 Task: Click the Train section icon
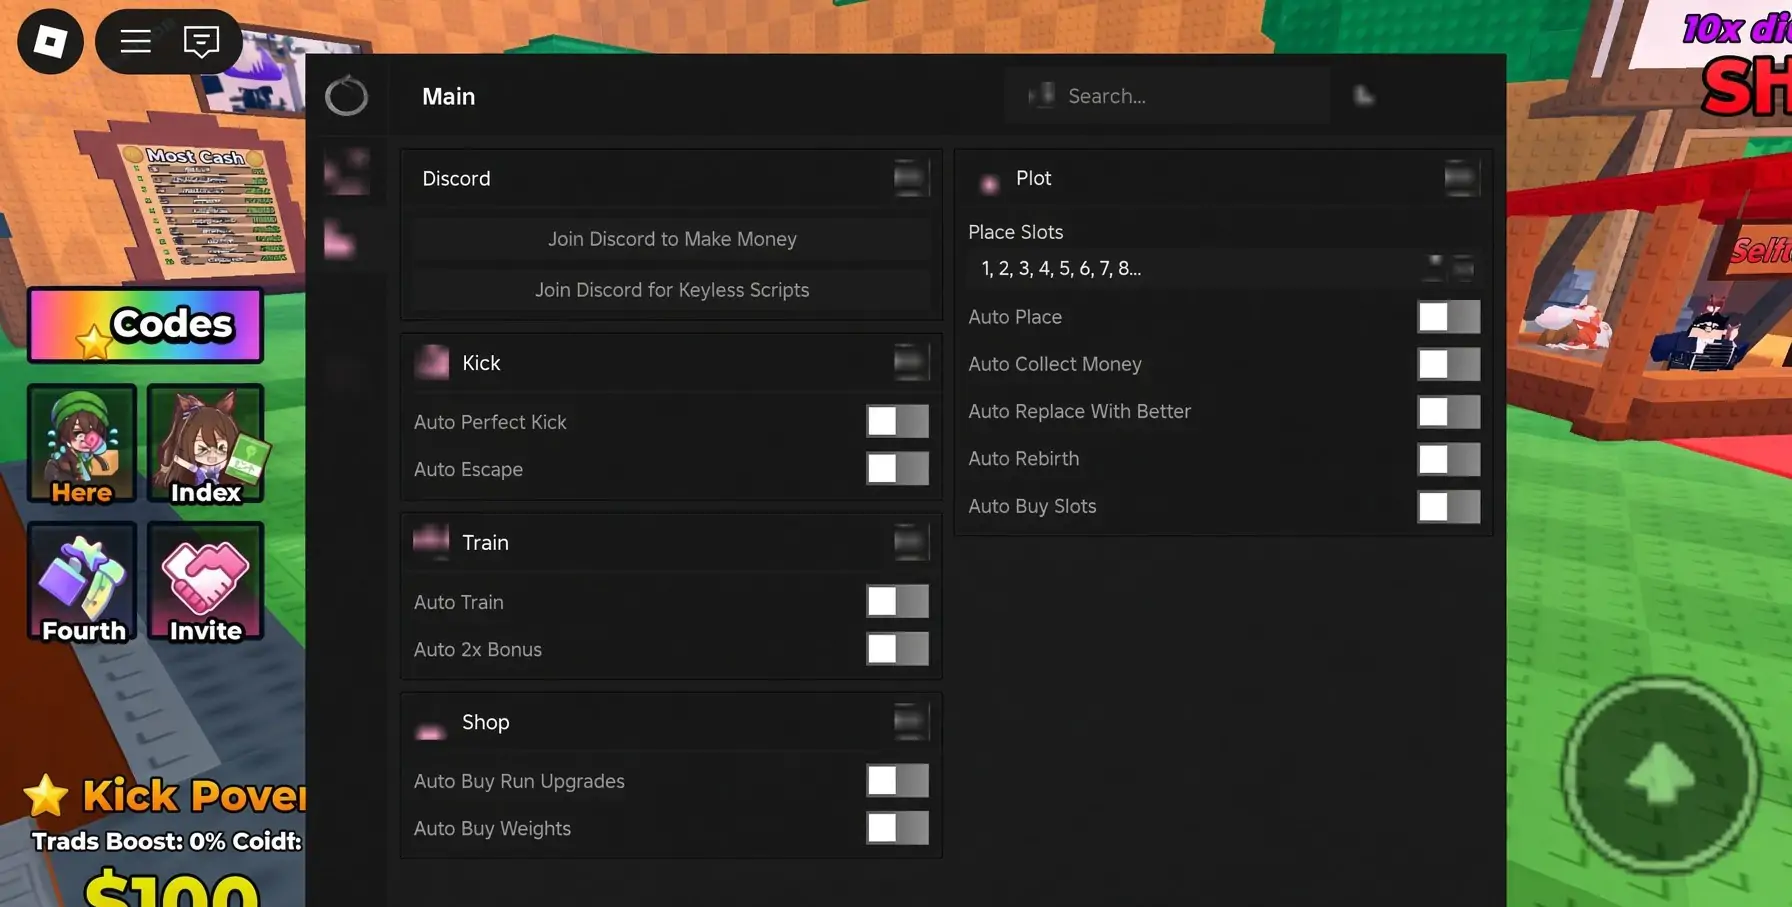431,541
